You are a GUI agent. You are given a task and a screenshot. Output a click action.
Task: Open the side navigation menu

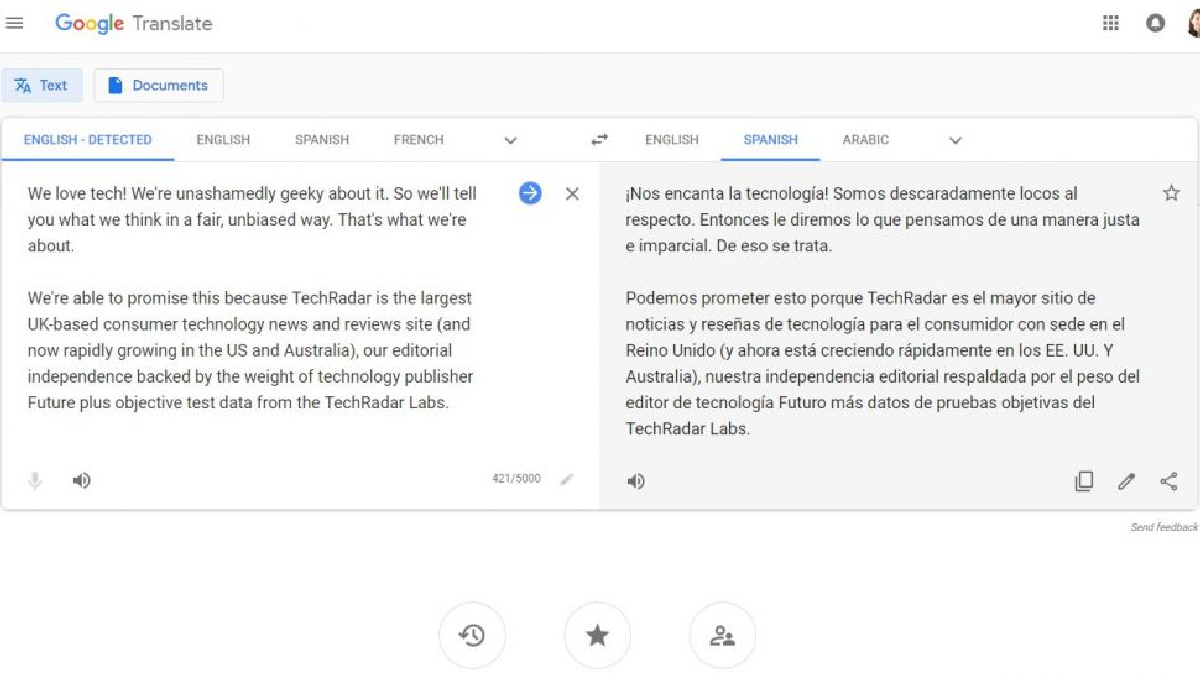point(15,23)
